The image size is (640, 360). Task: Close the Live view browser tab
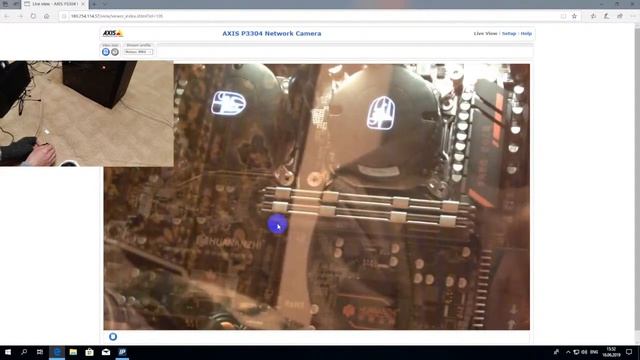(83, 4)
